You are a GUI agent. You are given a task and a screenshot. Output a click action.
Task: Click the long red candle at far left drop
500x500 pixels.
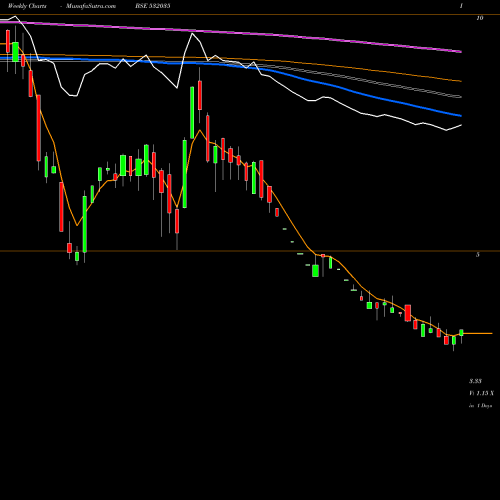pyautogui.click(x=39, y=128)
